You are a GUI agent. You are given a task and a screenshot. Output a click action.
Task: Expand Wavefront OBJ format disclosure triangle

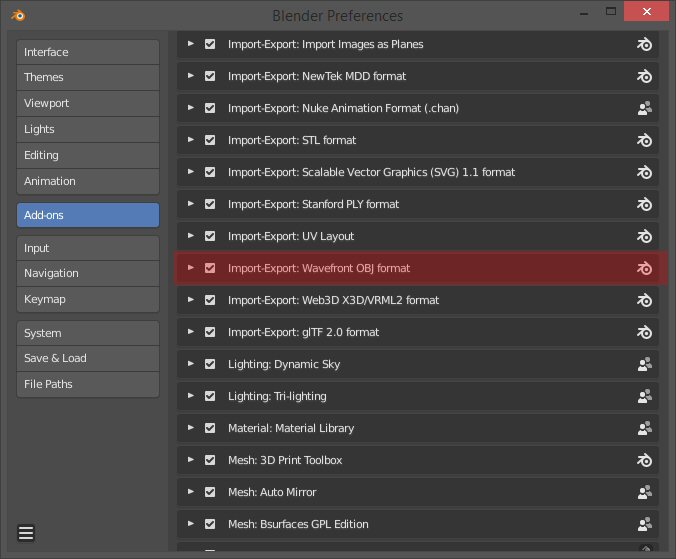[x=191, y=268]
